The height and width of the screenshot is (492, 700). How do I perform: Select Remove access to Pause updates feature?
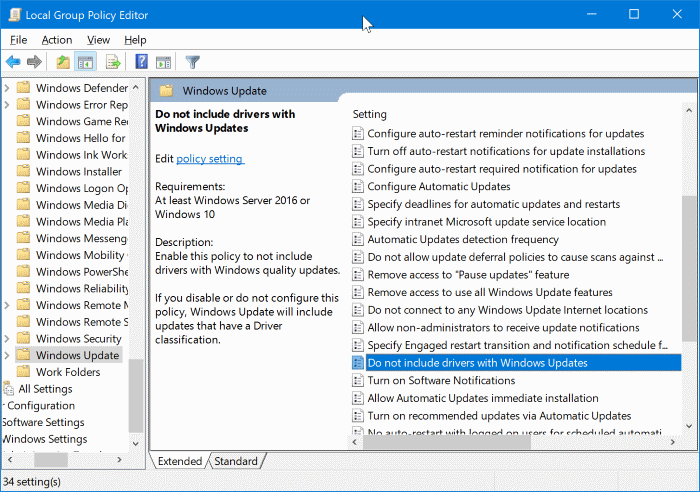468,275
